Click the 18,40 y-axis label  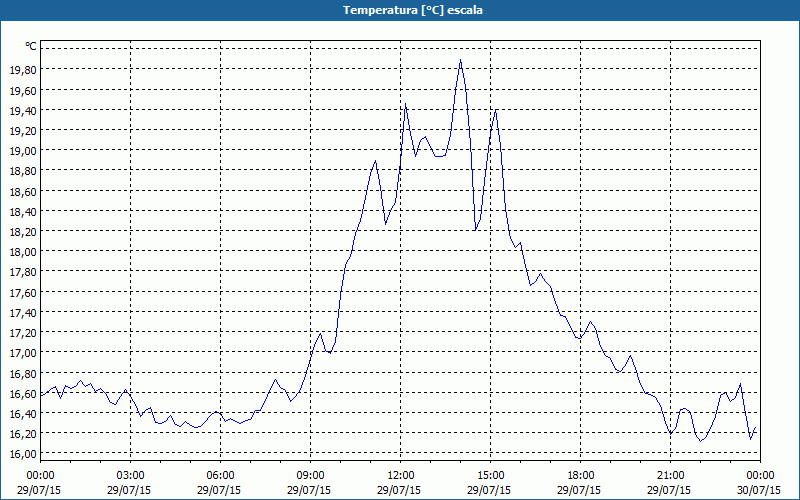(x=23, y=211)
